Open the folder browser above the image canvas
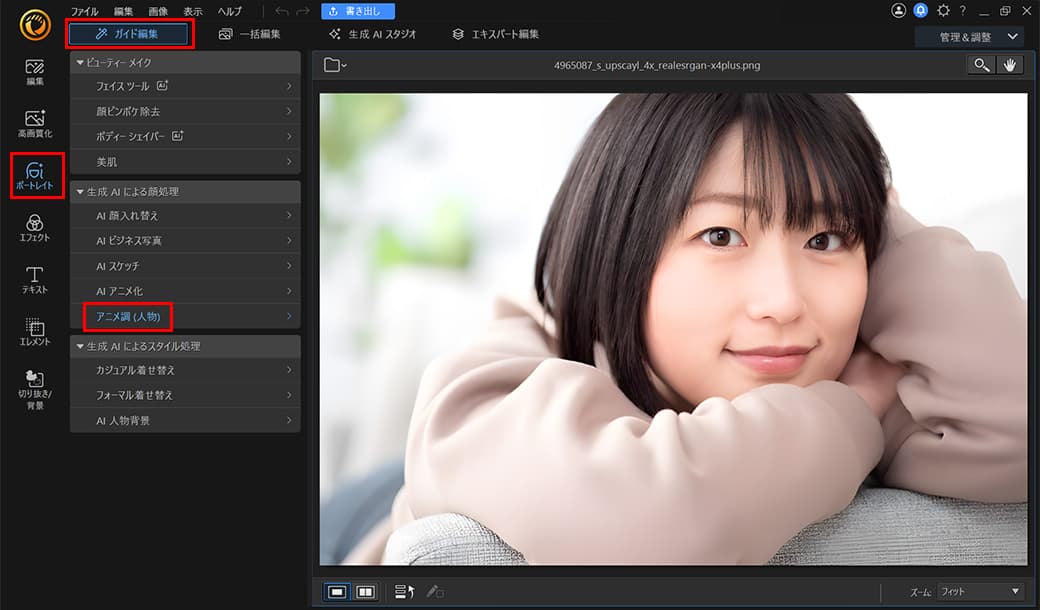The height and width of the screenshot is (610, 1040). (x=336, y=64)
